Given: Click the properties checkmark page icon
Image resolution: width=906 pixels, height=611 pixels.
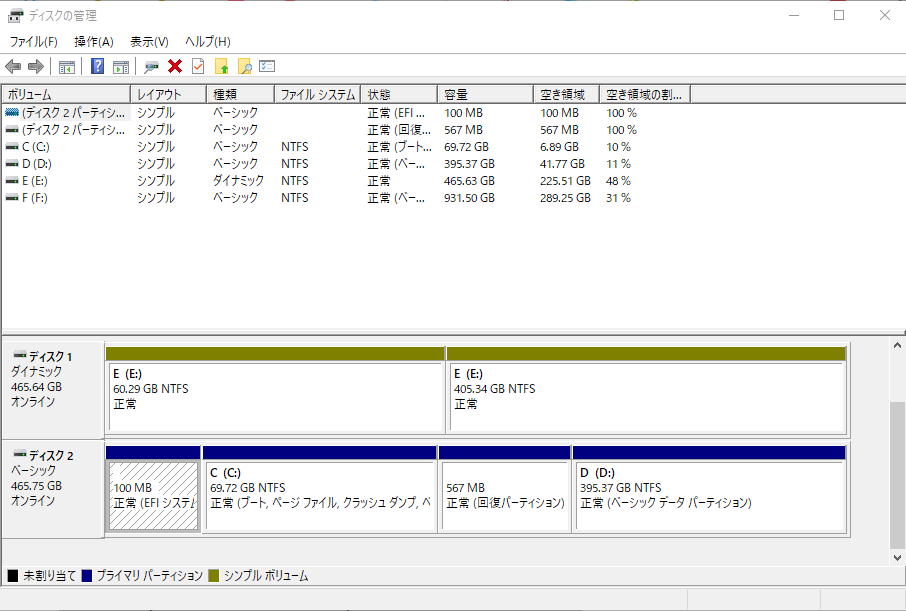Looking at the screenshot, I should pyautogui.click(x=198, y=67).
